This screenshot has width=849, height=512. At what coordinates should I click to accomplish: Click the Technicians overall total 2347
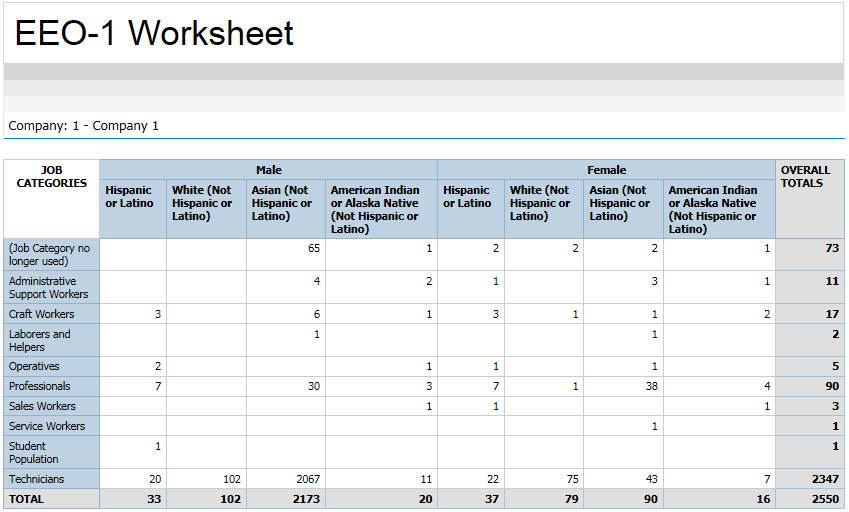tap(825, 479)
